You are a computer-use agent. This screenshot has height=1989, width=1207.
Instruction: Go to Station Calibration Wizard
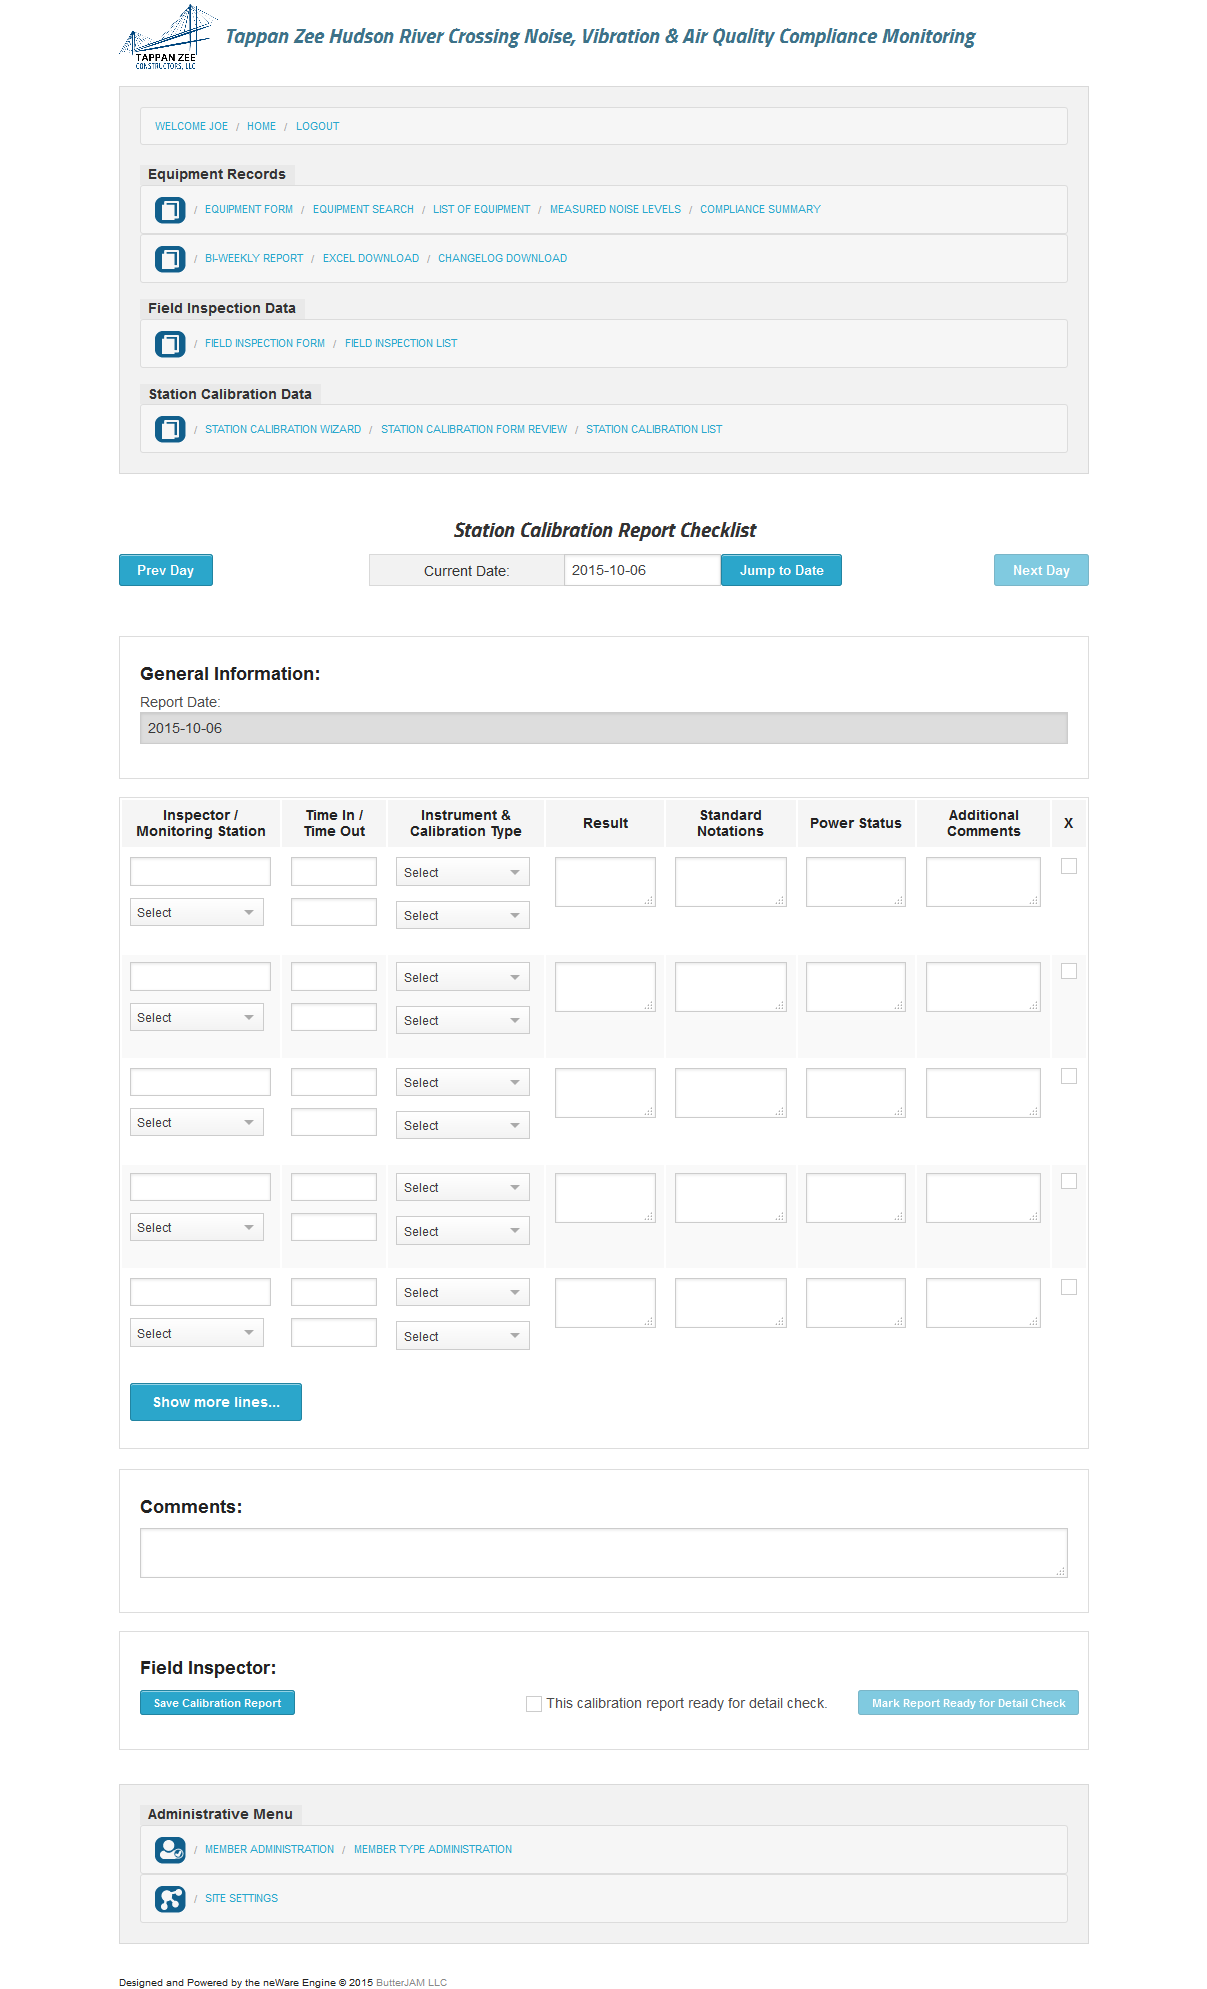pyautogui.click(x=283, y=430)
